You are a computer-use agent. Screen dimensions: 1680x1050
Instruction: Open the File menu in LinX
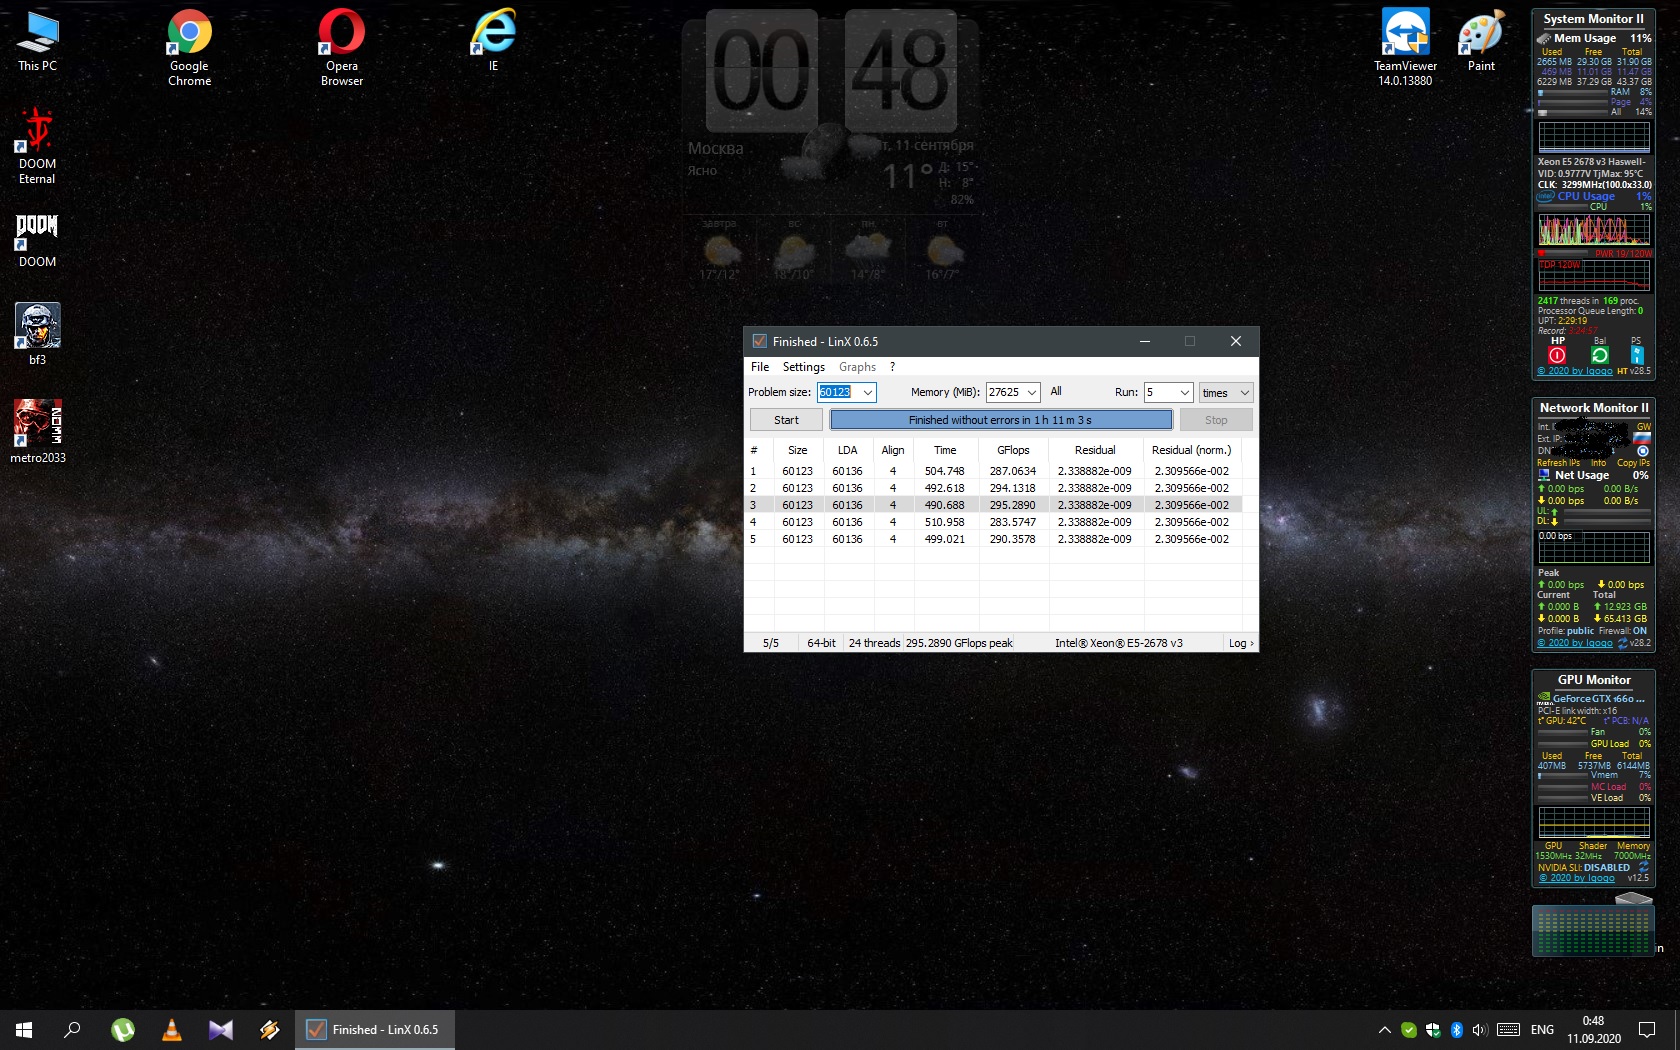(760, 367)
